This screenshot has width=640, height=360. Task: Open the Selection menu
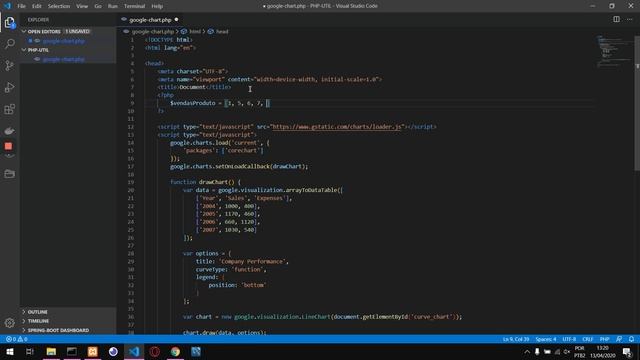59,6
